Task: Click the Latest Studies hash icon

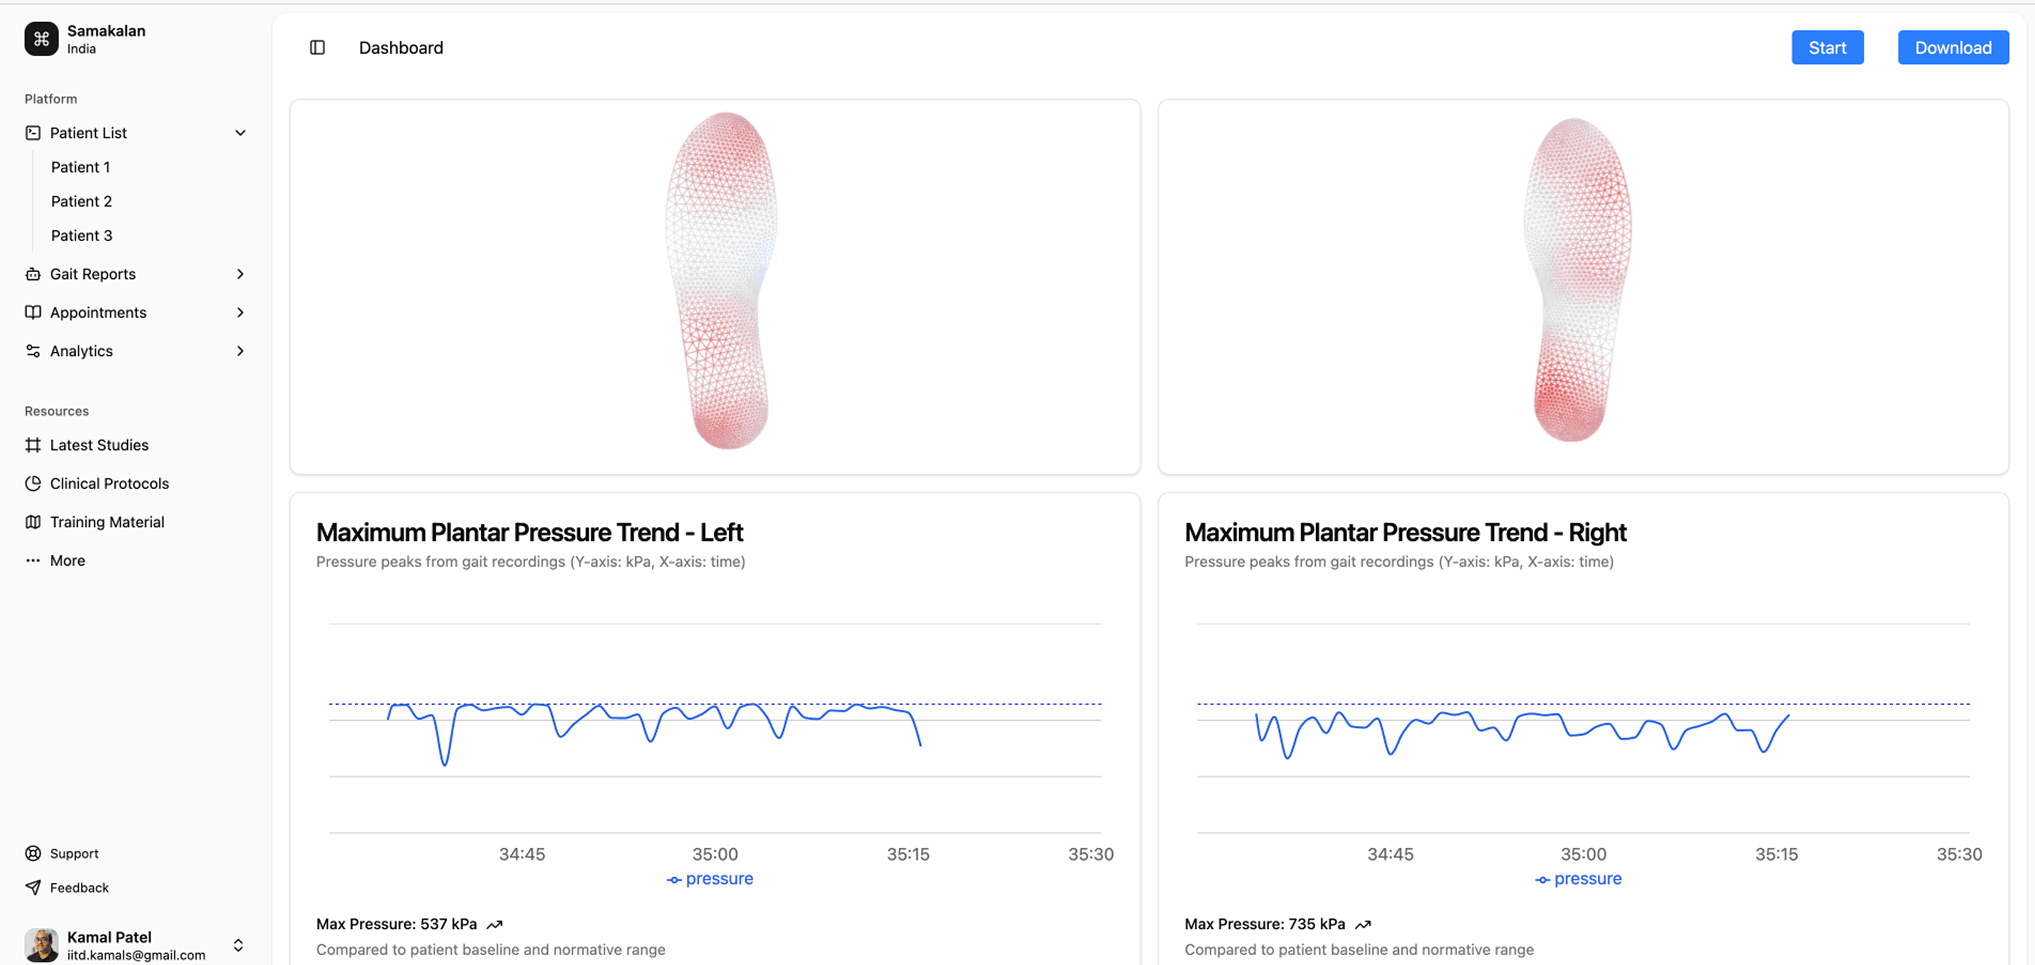Action: pos(33,445)
